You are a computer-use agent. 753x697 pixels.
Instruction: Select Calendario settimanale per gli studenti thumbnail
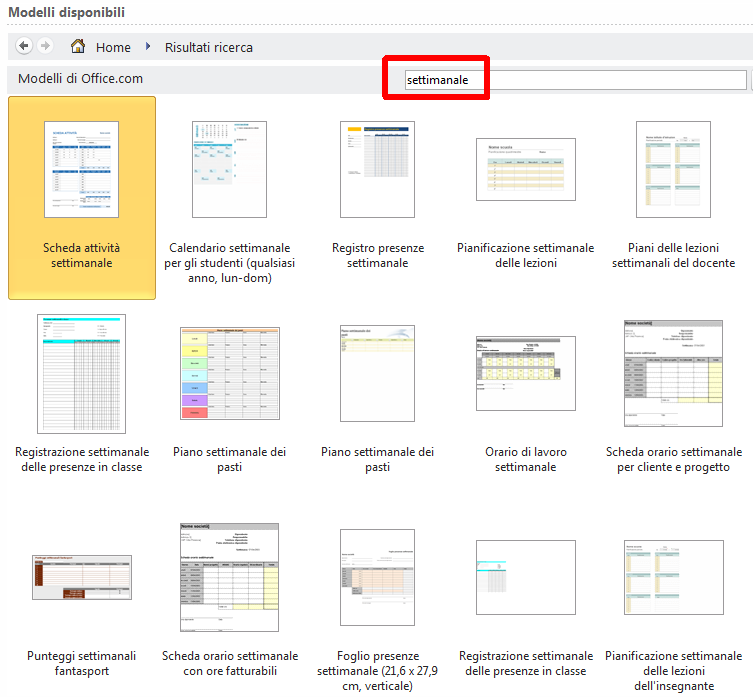[230, 170]
